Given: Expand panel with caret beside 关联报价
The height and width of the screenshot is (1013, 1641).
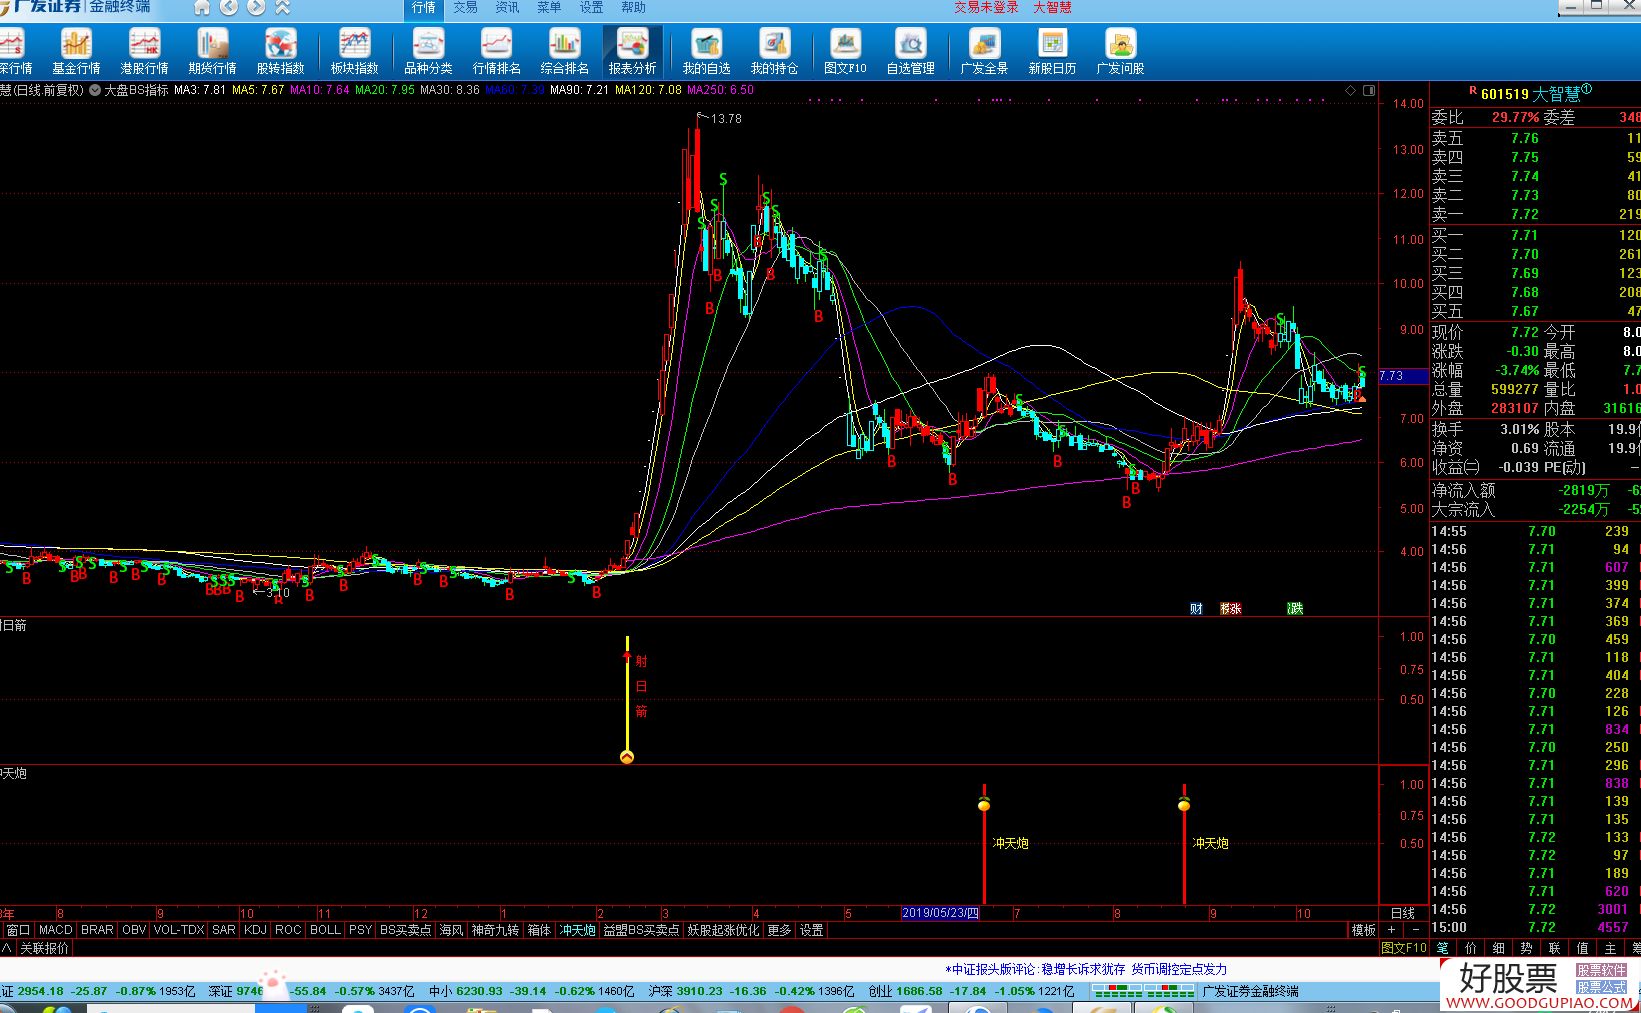Looking at the screenshot, I should tap(6, 948).
